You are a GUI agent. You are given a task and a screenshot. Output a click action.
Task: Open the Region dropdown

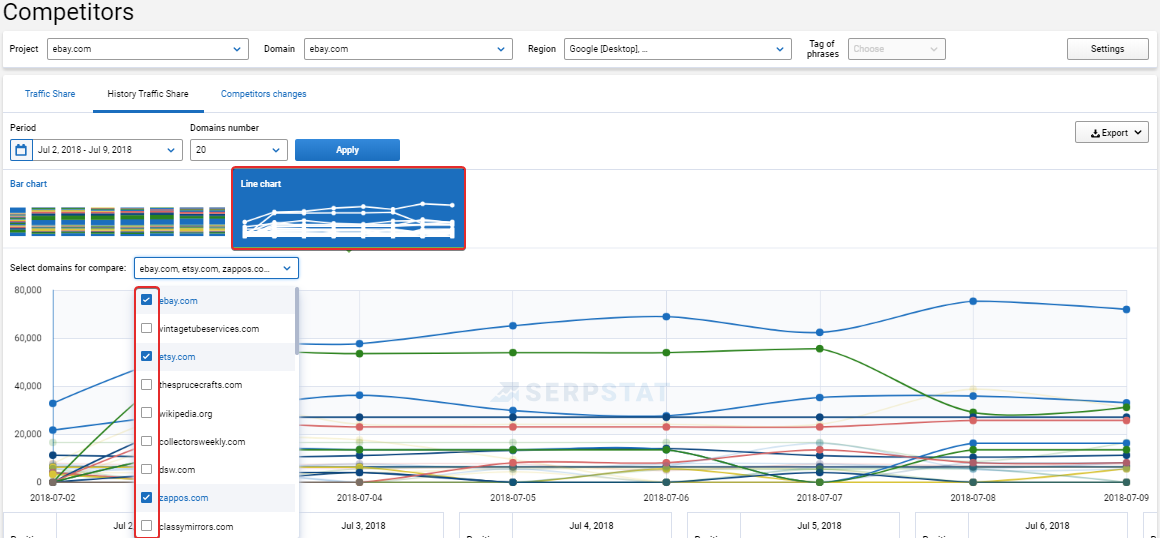click(677, 49)
